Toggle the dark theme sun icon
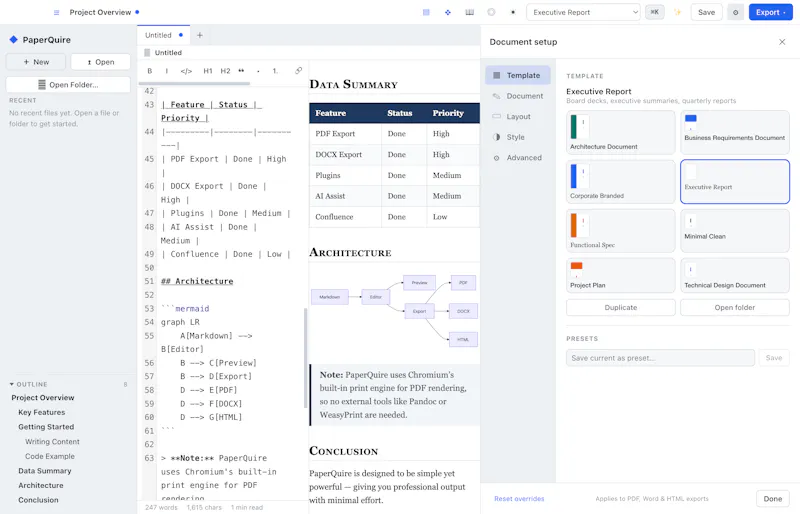800x514 pixels. click(513, 12)
